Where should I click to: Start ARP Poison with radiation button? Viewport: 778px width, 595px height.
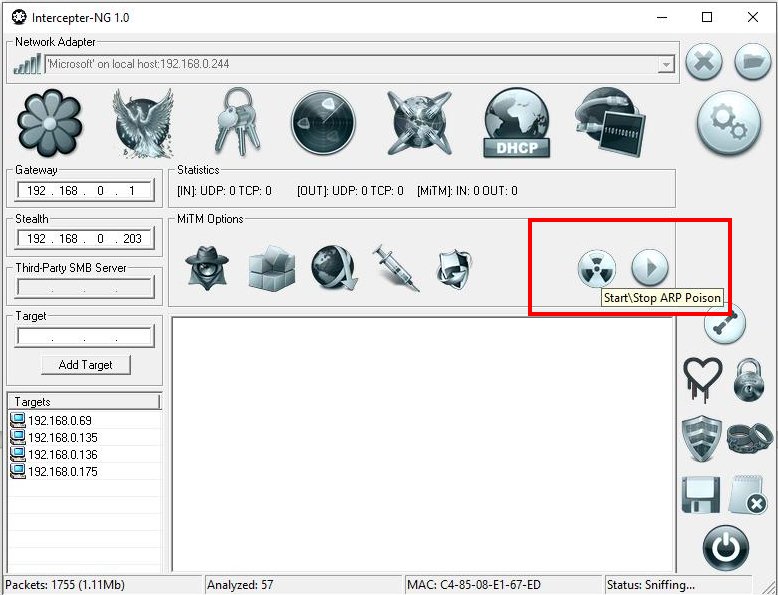point(597,268)
